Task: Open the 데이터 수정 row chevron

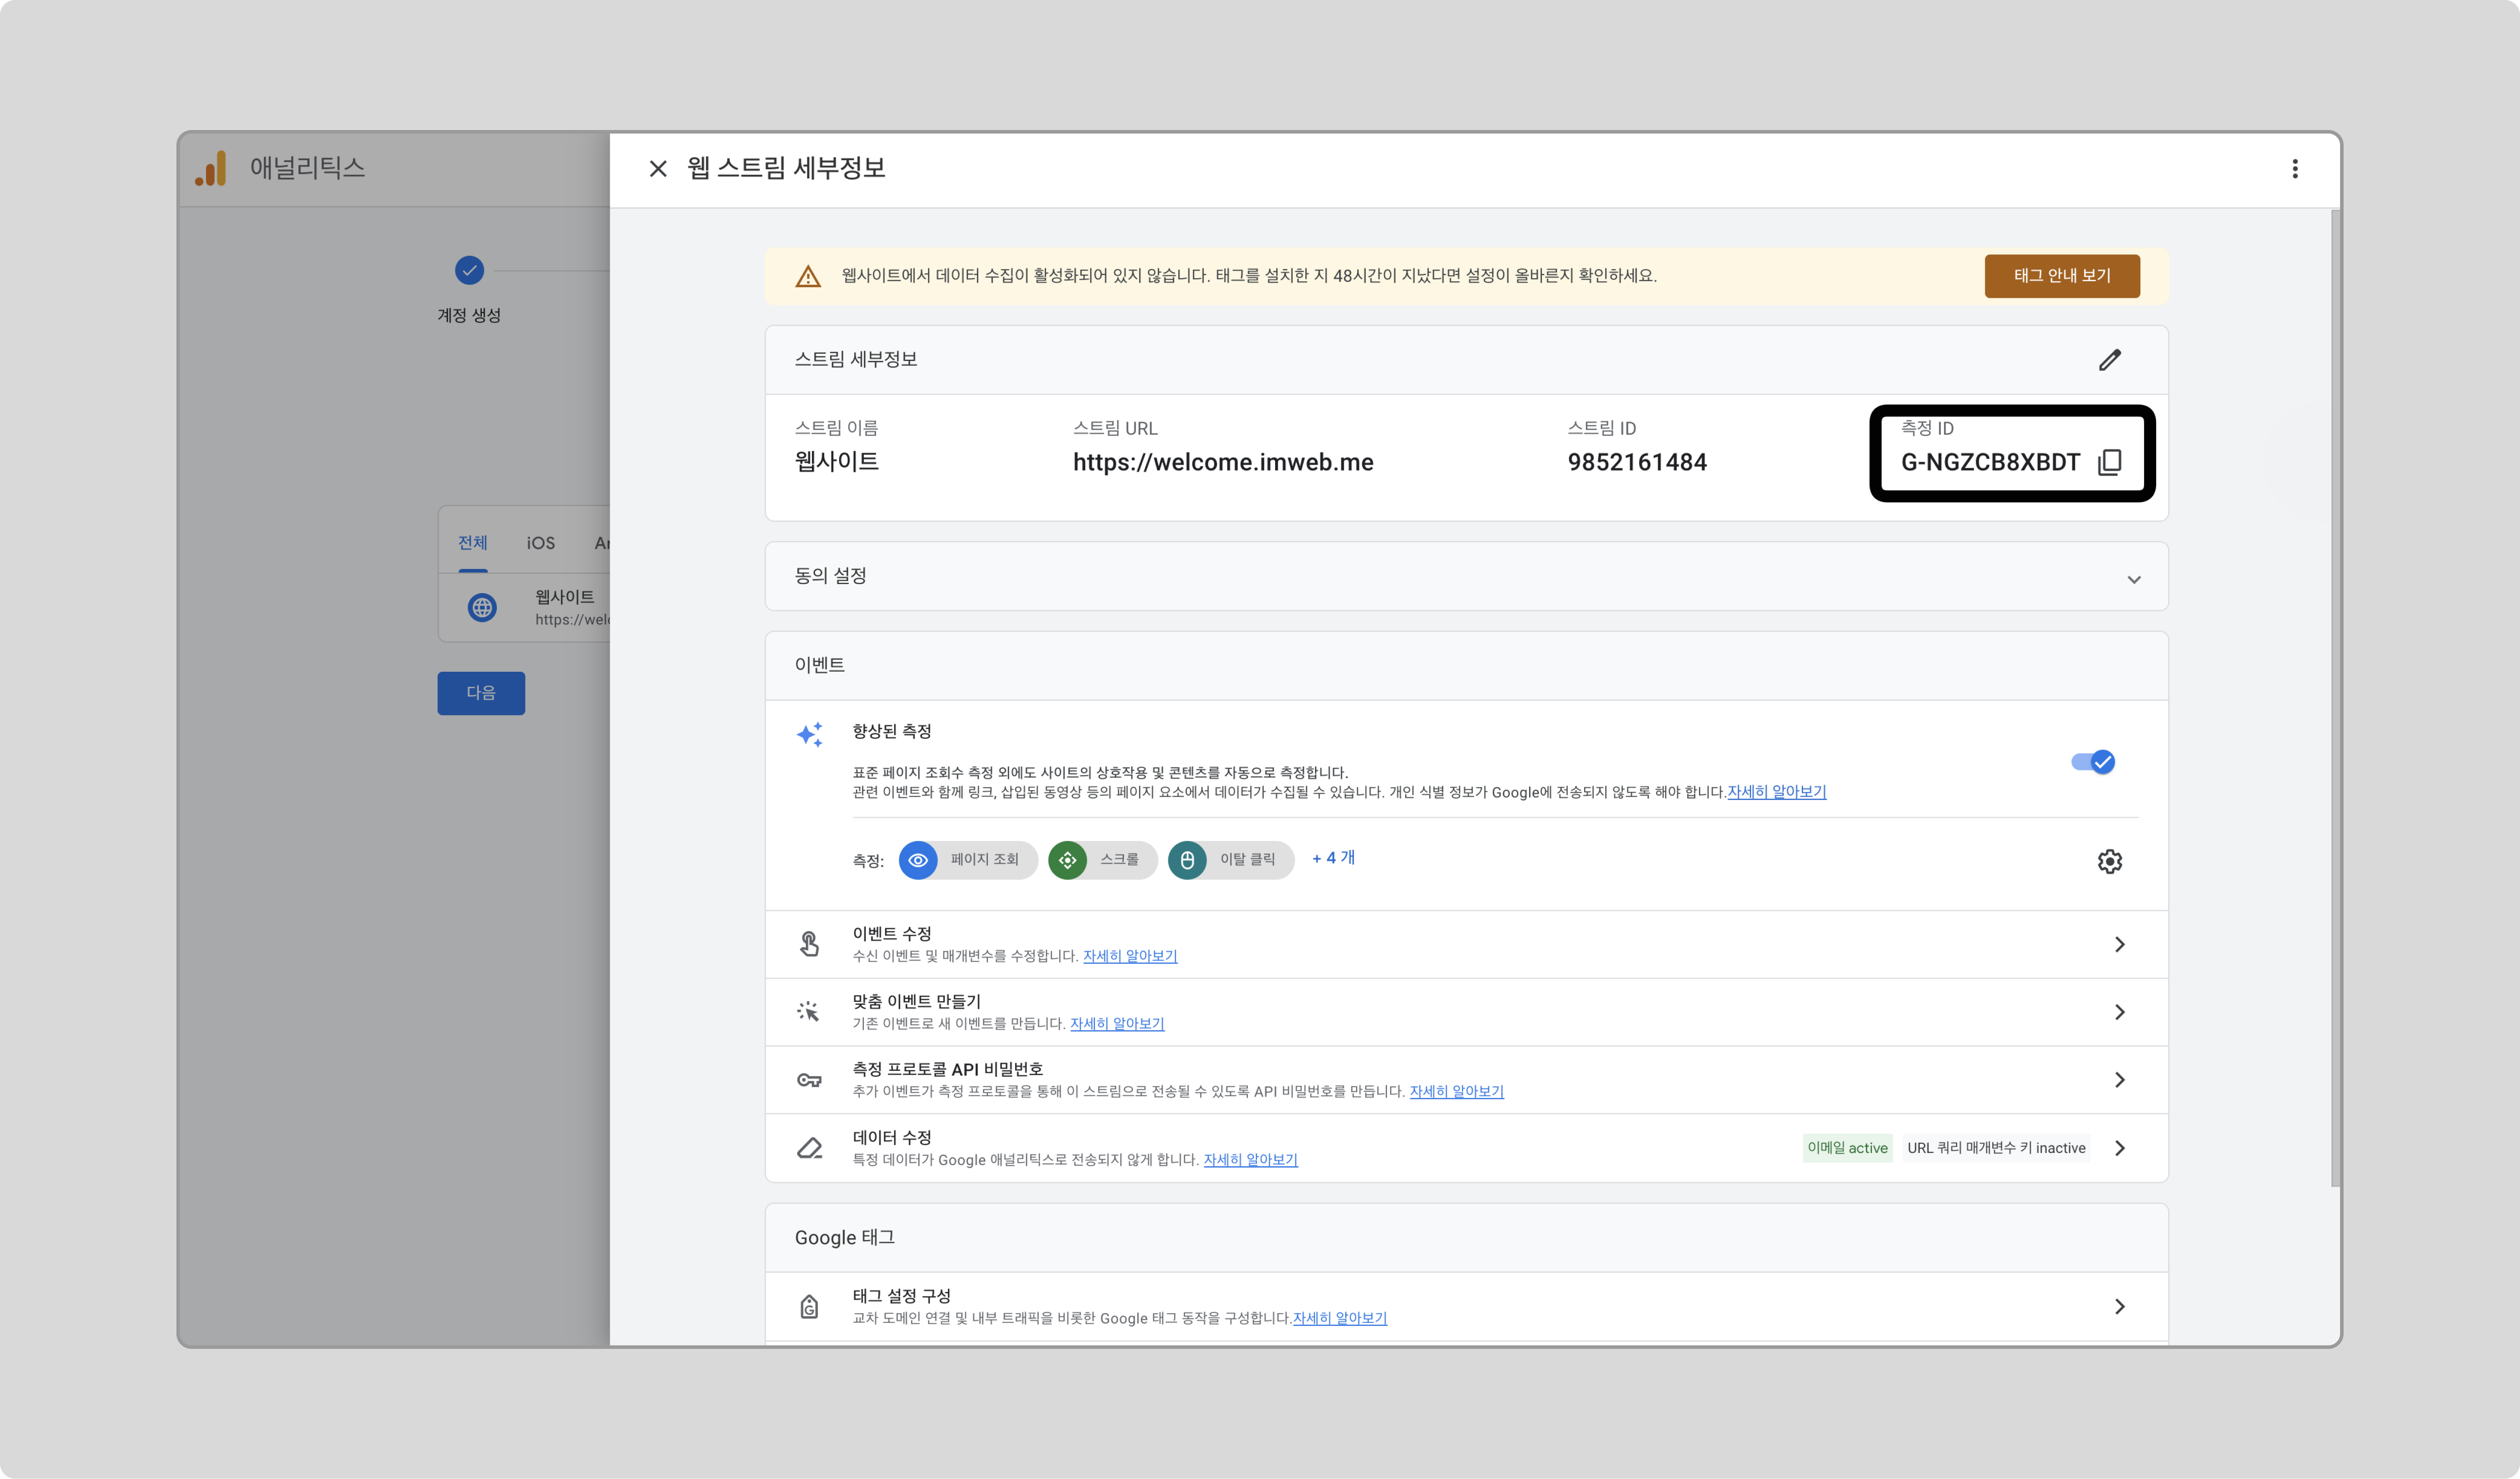Action: (2119, 1148)
